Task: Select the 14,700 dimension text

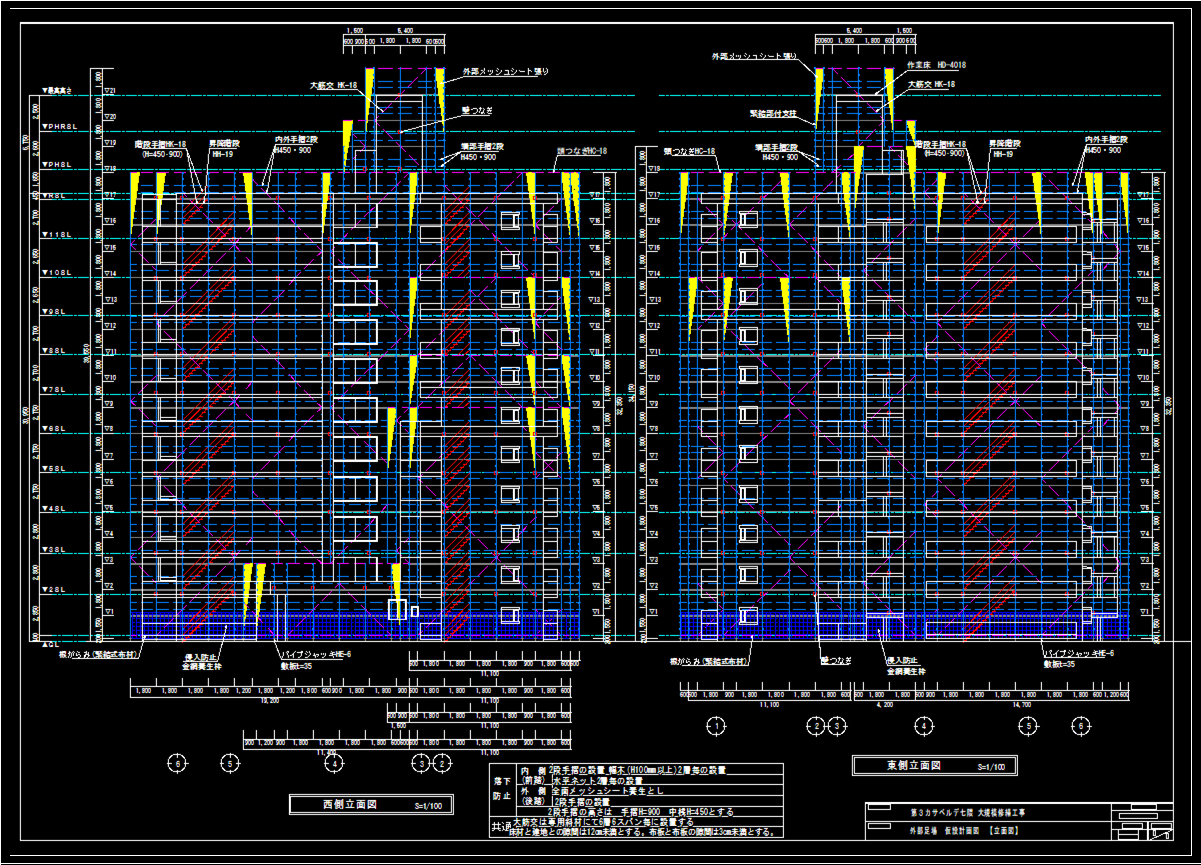Action: [x=1022, y=705]
